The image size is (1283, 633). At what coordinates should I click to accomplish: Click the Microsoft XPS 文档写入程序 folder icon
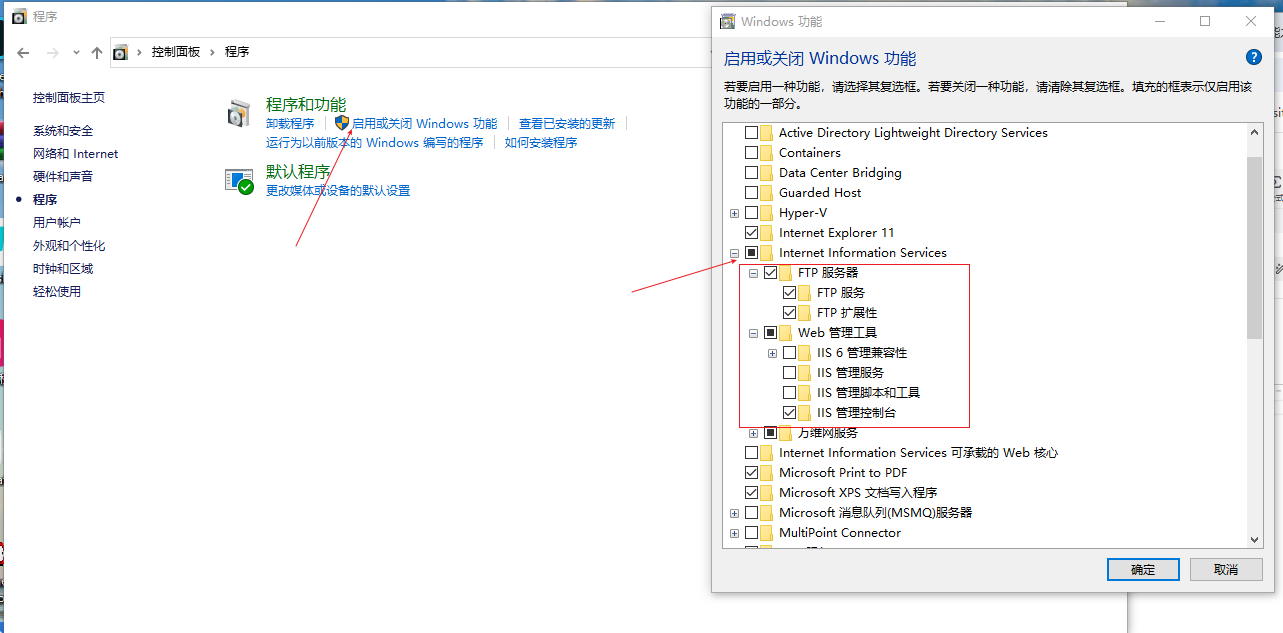coord(767,493)
